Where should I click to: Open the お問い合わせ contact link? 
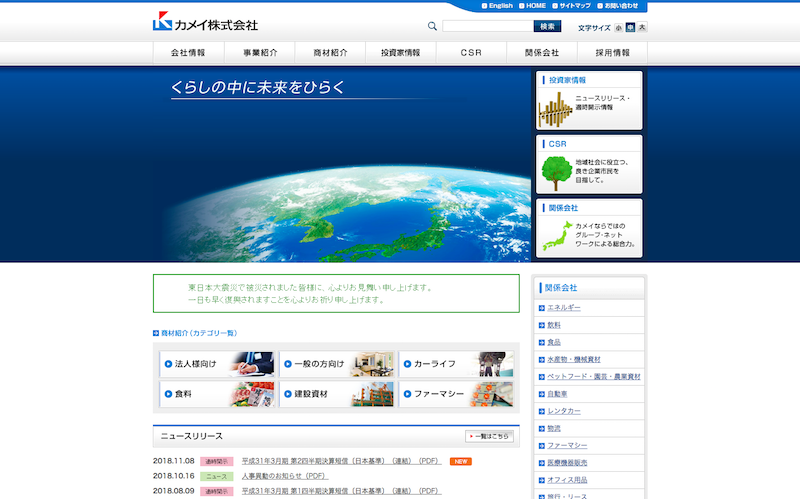coord(618,6)
